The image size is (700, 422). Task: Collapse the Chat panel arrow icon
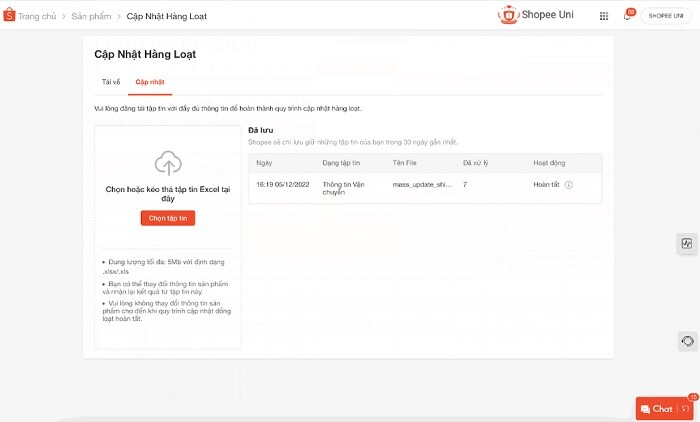point(685,409)
